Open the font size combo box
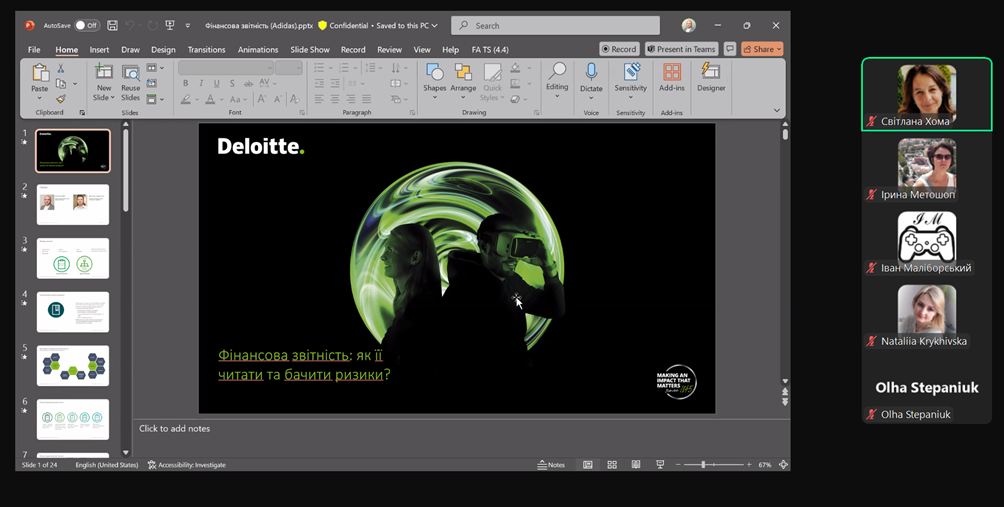1004x507 pixels. tap(289, 68)
